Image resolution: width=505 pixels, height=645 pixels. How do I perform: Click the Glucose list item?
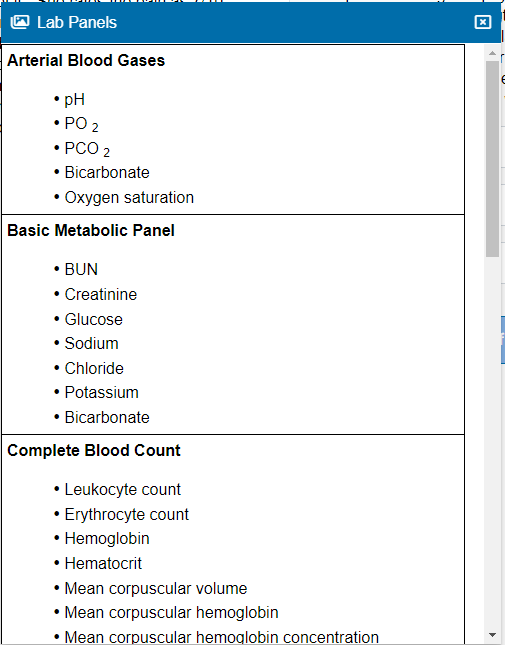[x=93, y=319]
